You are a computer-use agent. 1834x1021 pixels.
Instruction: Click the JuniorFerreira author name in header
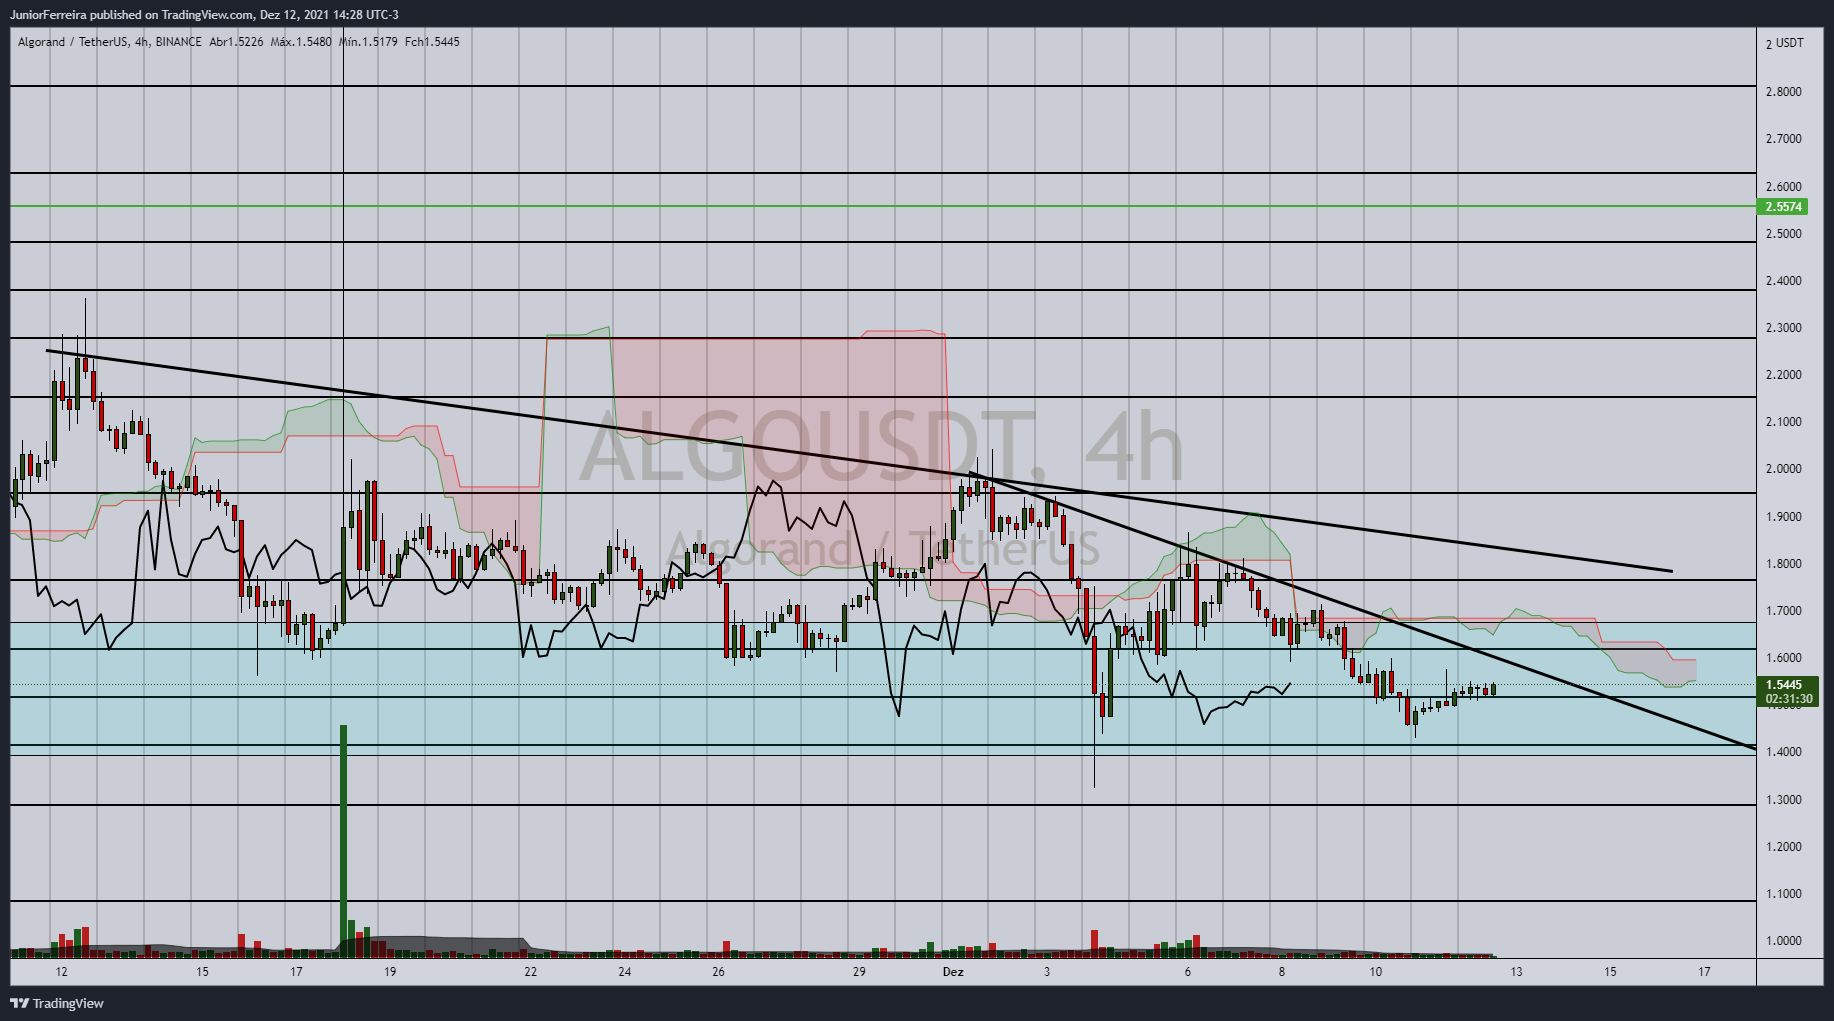[x=45, y=15]
